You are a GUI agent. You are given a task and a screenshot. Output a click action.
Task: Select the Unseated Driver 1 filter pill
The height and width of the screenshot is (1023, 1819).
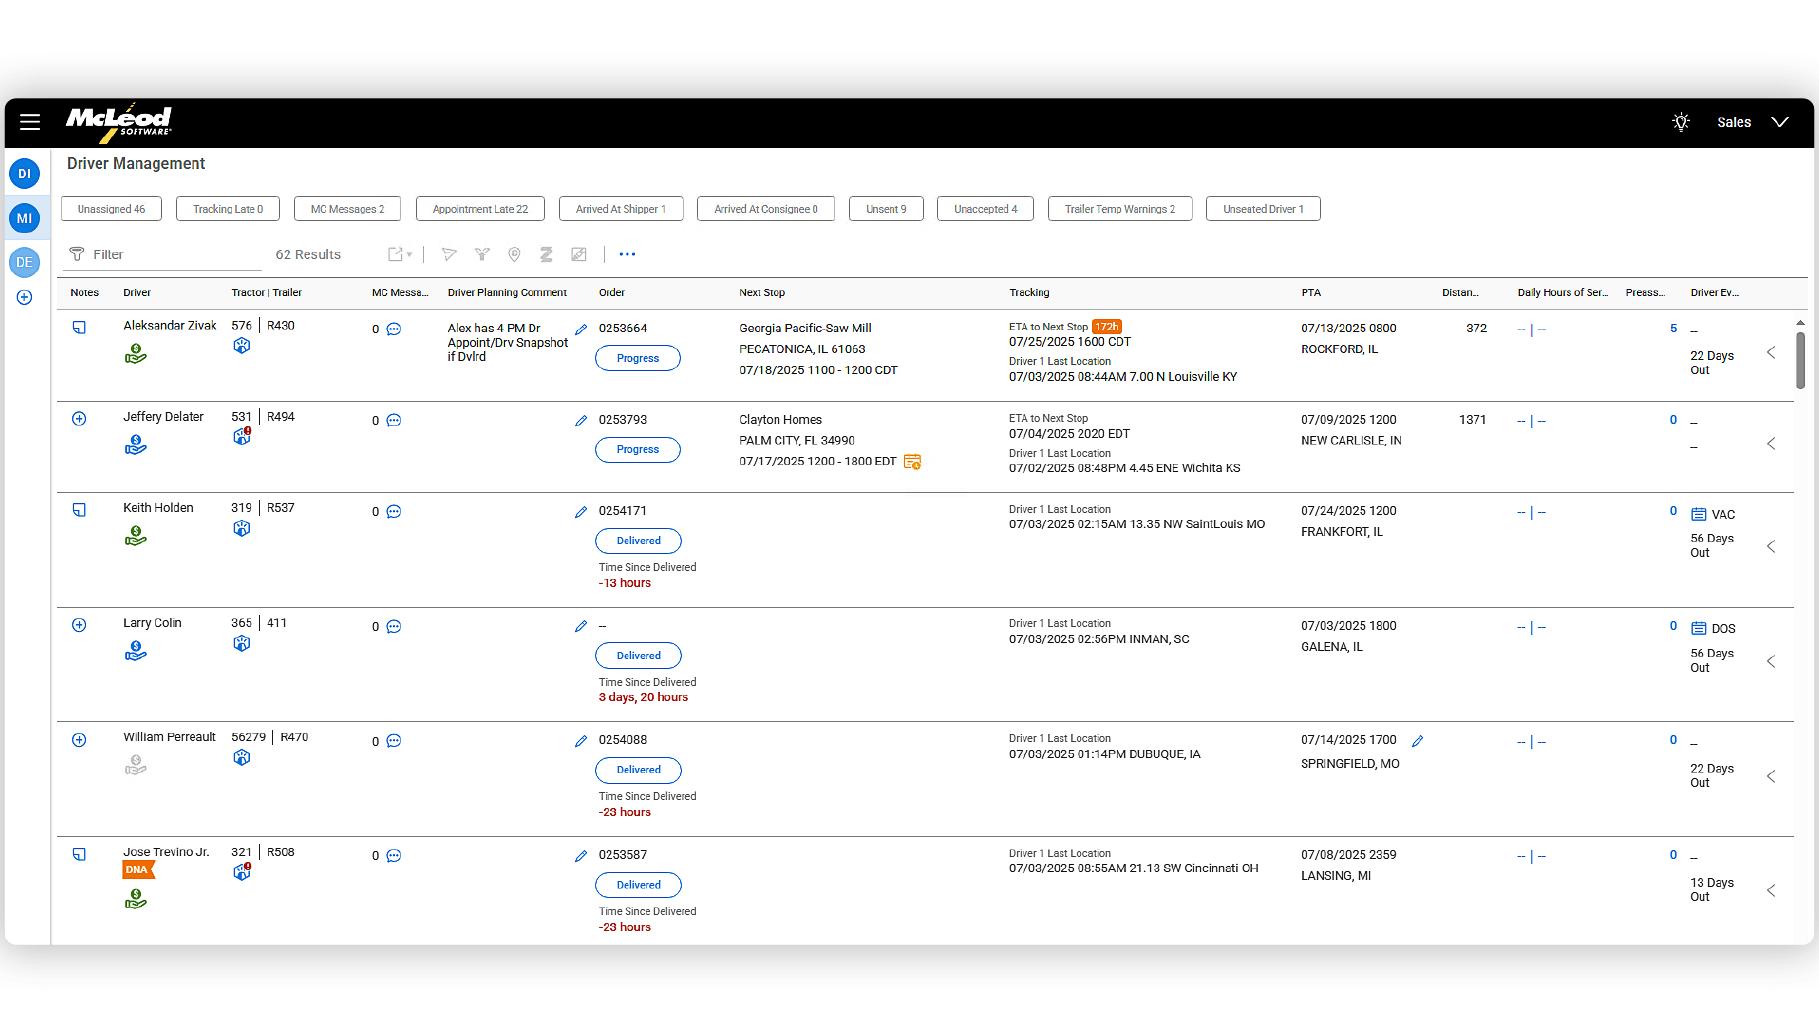(x=1263, y=208)
